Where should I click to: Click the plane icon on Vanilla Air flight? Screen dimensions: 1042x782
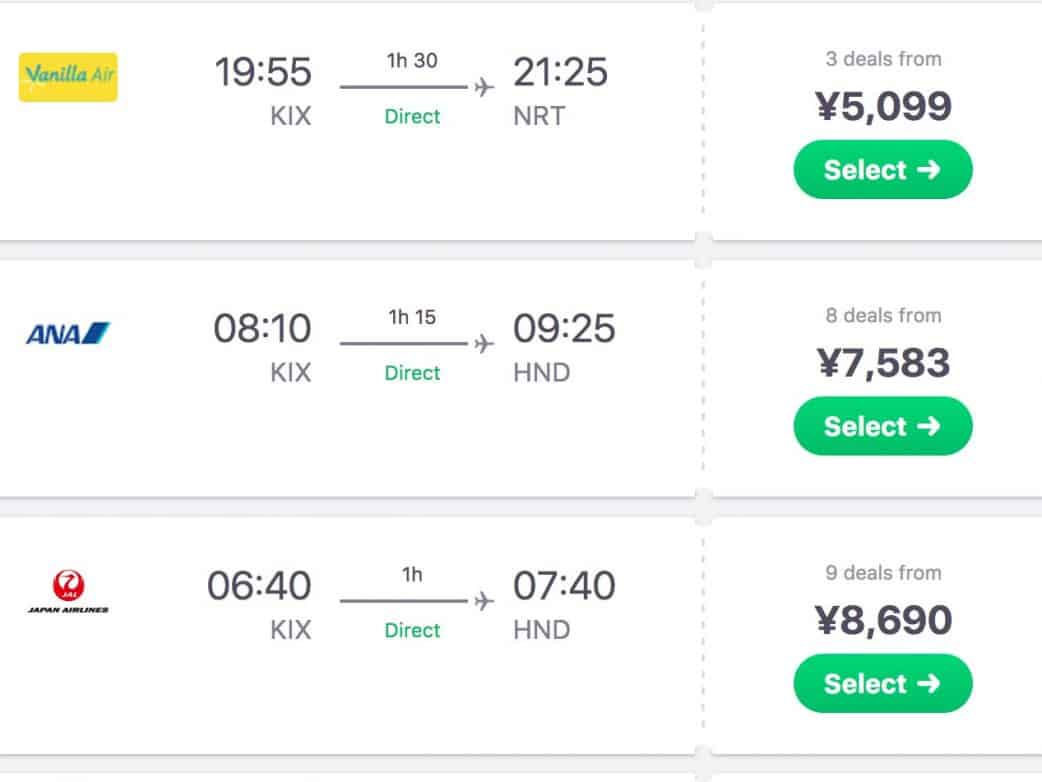click(485, 88)
